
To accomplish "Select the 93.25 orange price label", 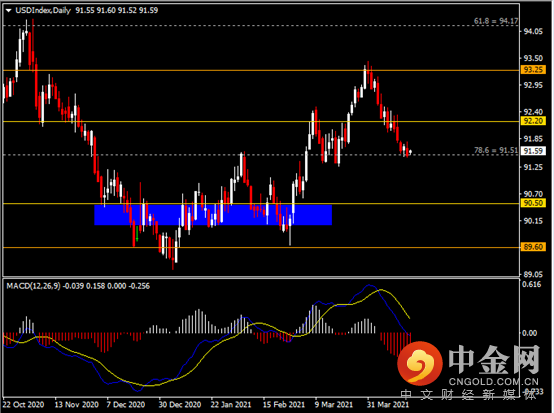I will click(533, 70).
